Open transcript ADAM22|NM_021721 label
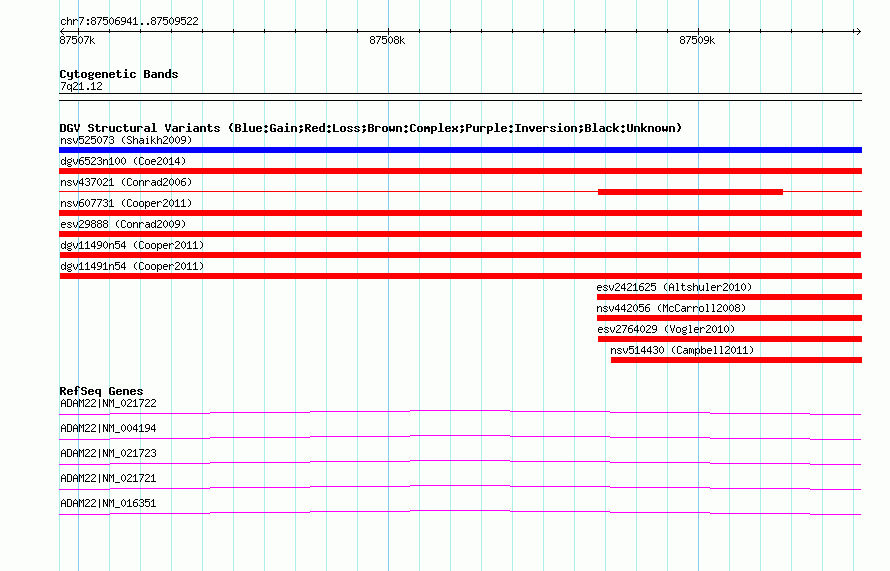The height and width of the screenshot is (571, 890). [108, 478]
